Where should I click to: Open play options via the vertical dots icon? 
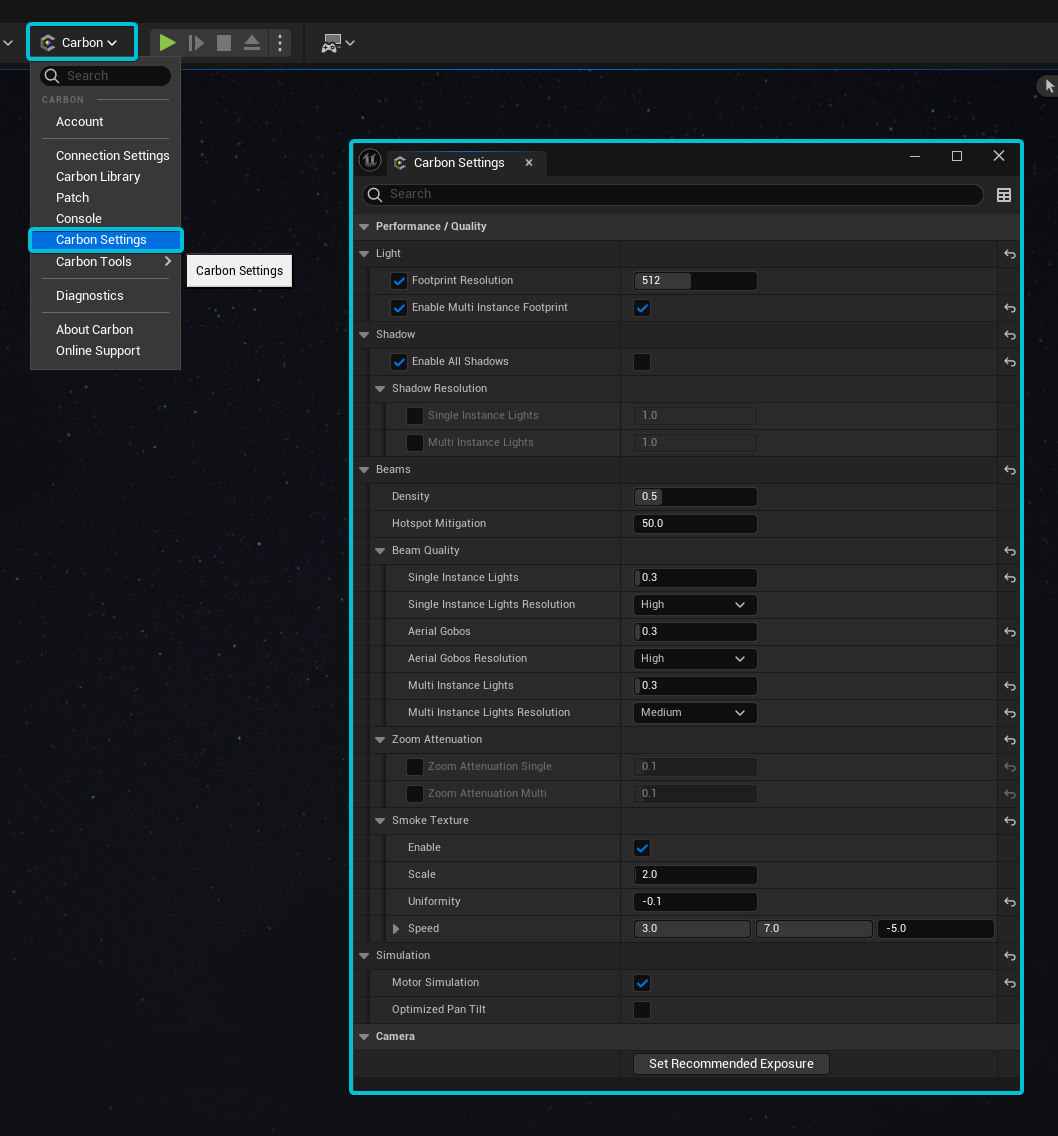tap(279, 42)
